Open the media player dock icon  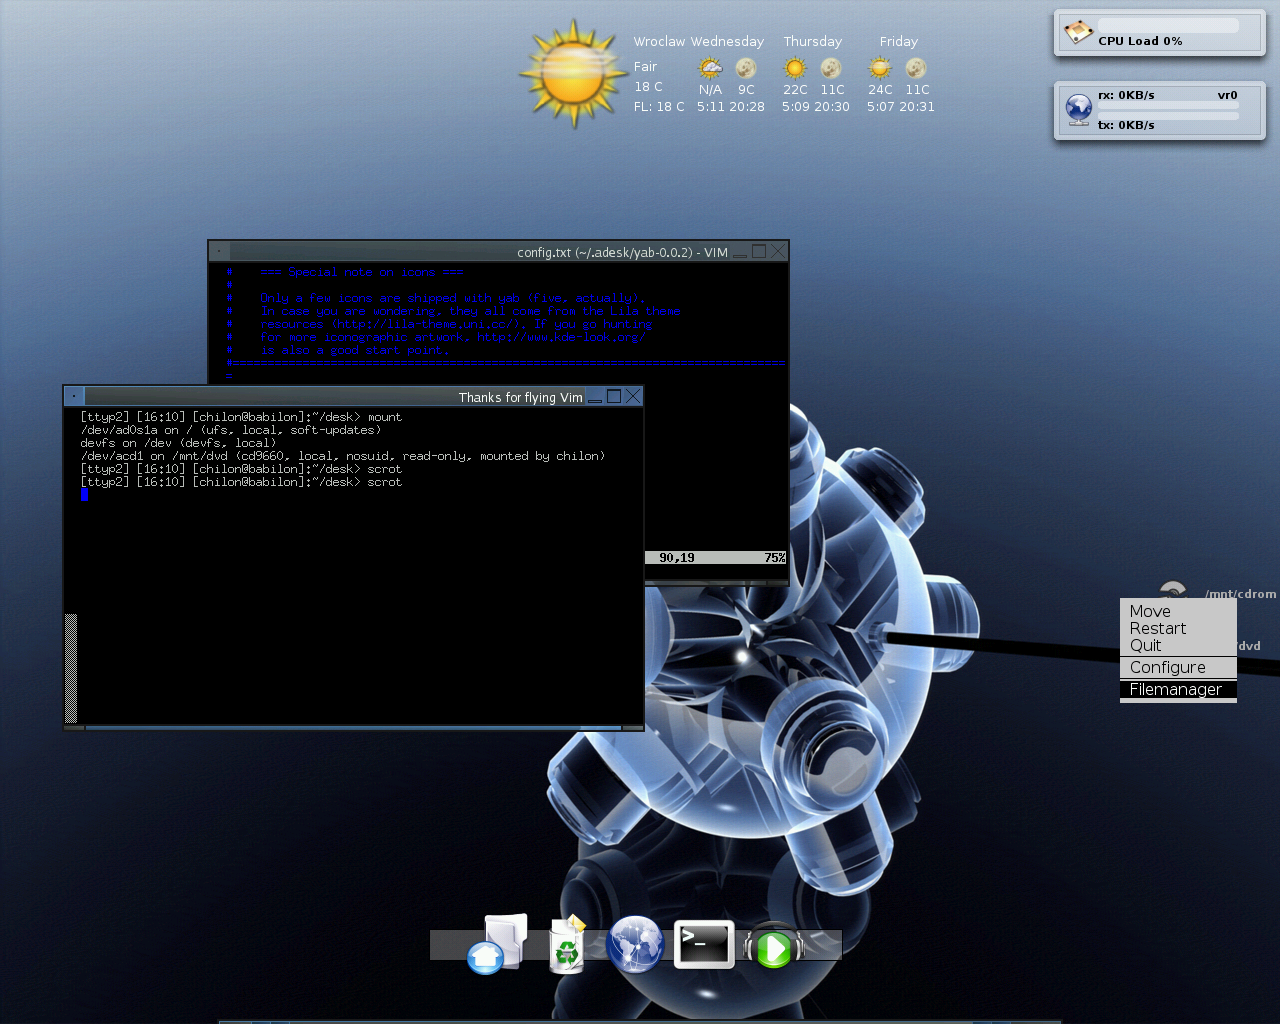(774, 948)
